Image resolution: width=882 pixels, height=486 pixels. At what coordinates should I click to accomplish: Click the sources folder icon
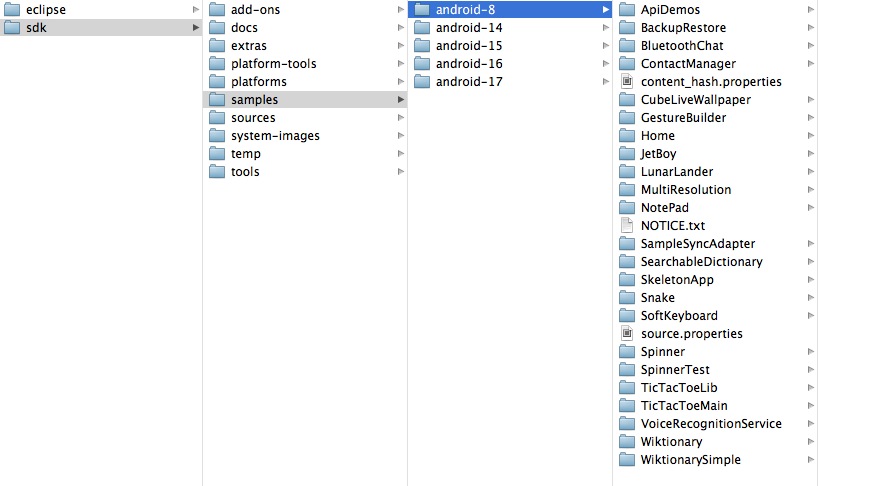(x=217, y=118)
